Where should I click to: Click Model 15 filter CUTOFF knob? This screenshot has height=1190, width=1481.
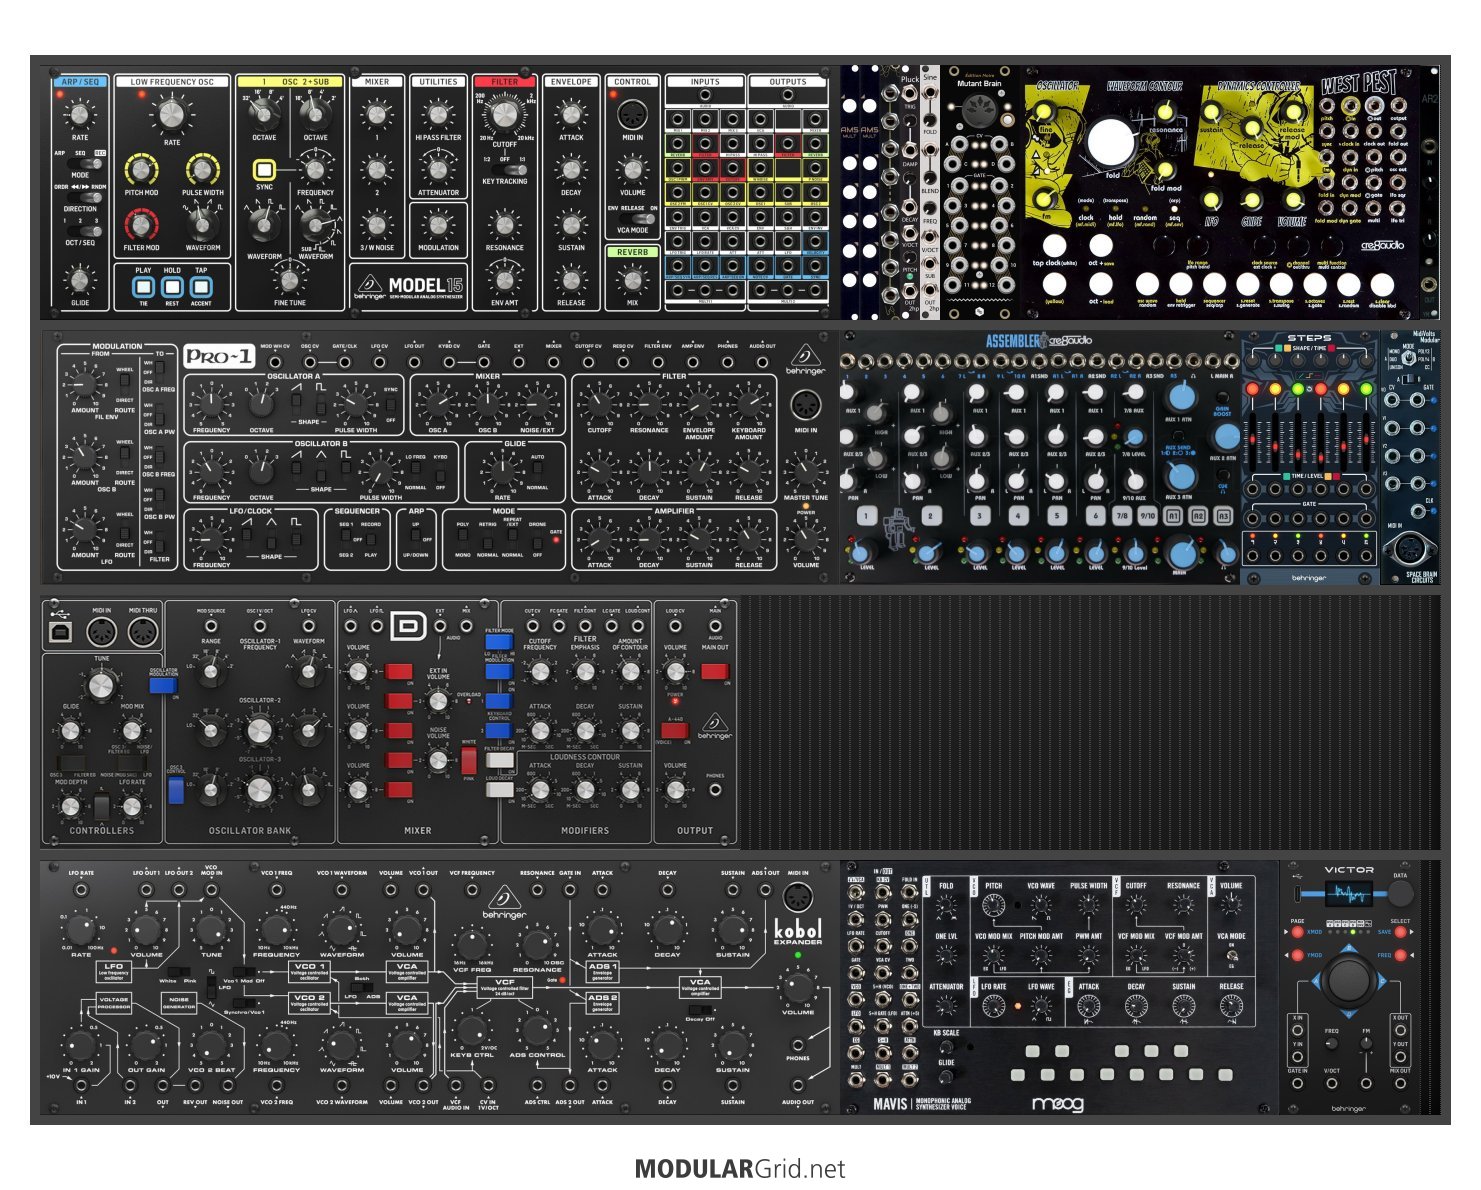(504, 117)
